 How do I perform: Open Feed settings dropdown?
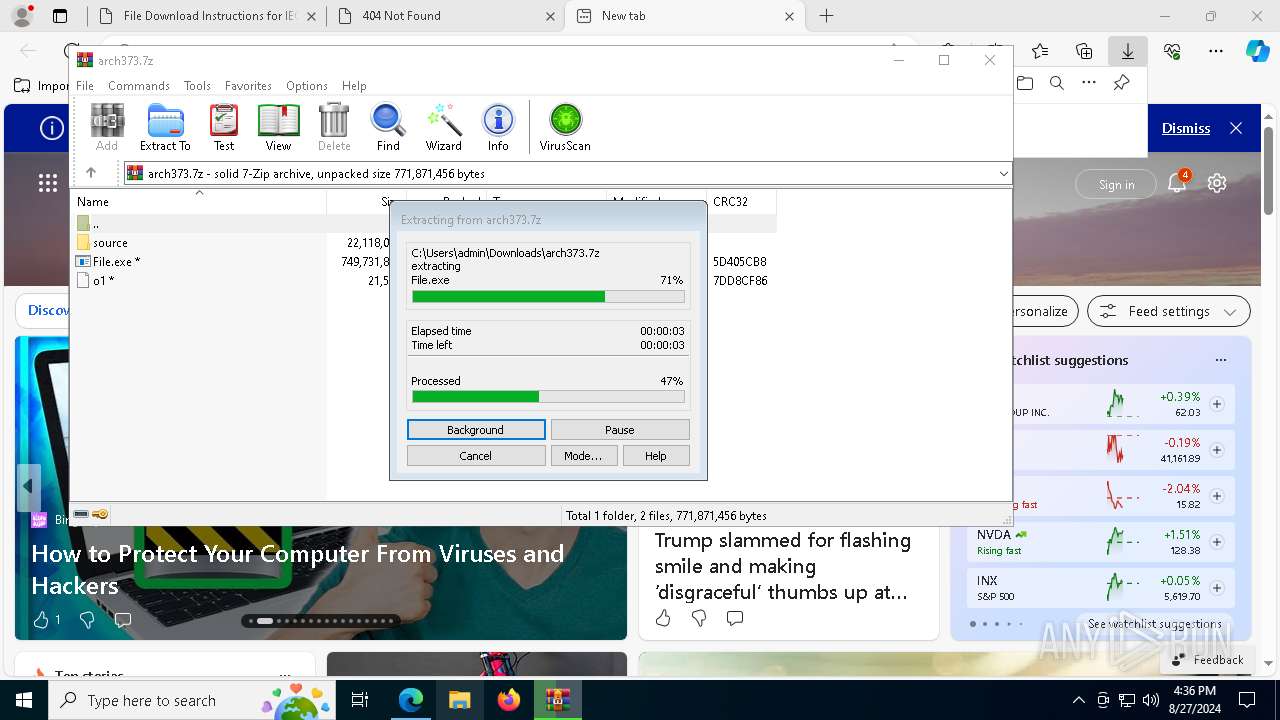1168,311
